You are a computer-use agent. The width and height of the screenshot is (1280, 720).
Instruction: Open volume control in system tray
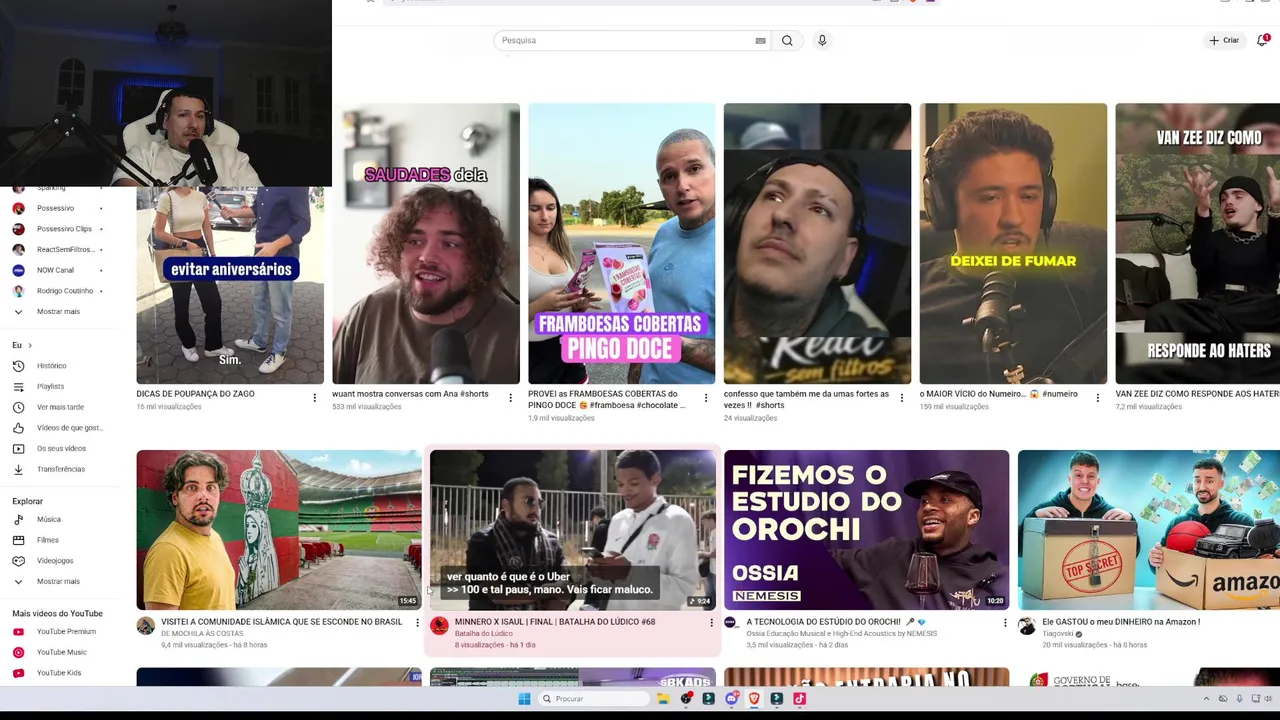(1268, 699)
